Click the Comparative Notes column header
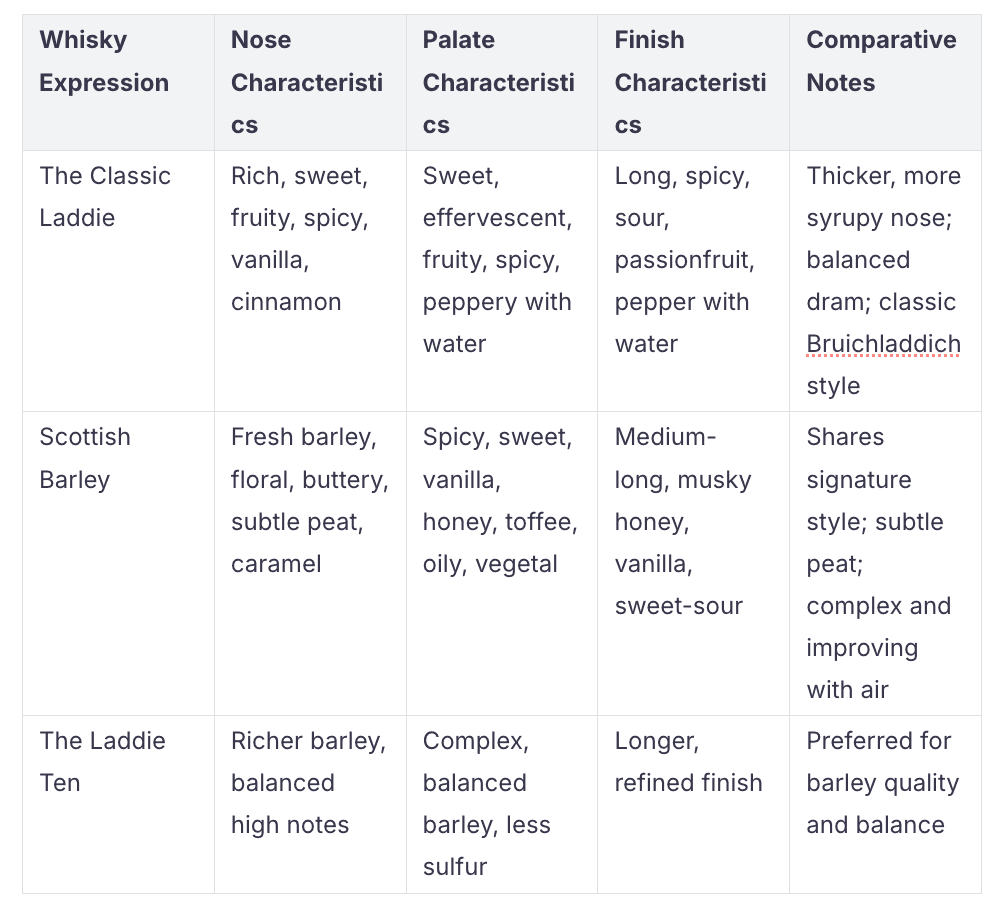992x904 pixels. coord(881,61)
